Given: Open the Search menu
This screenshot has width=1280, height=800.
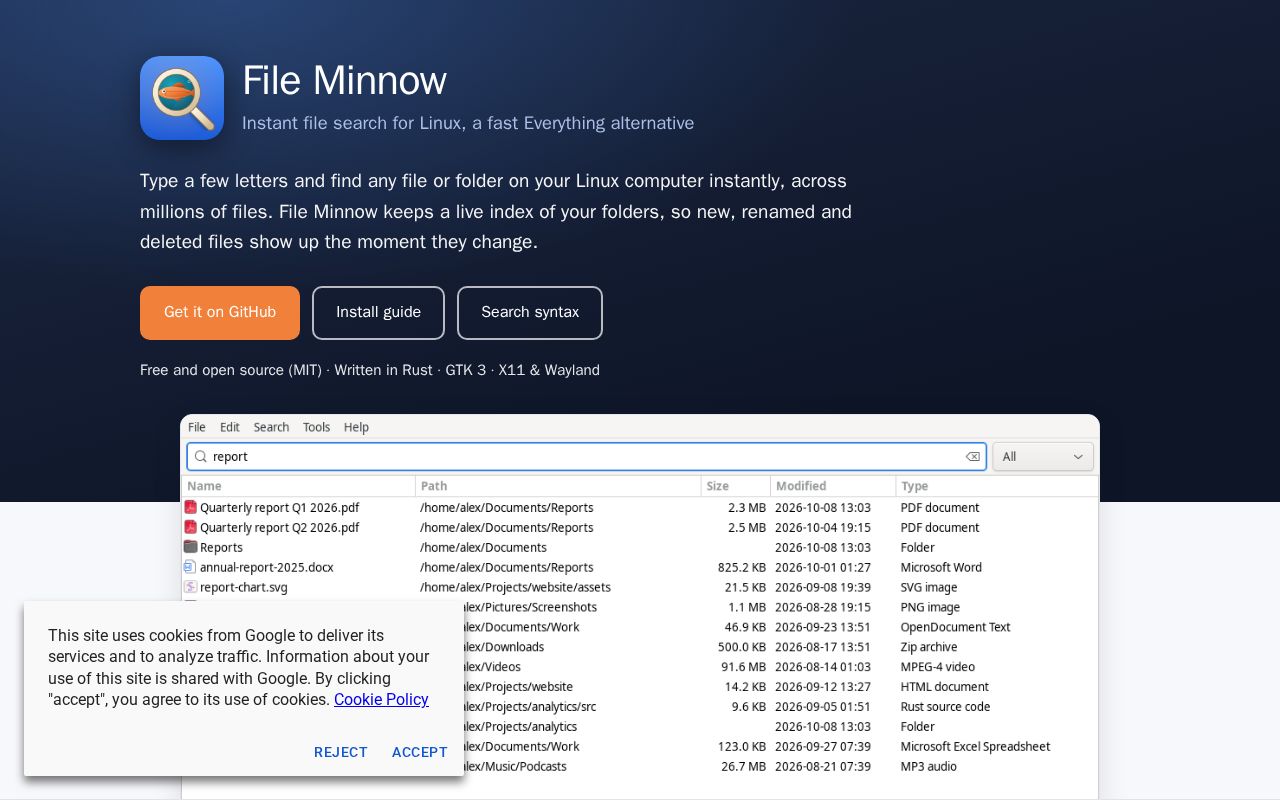Looking at the screenshot, I should click(x=271, y=427).
